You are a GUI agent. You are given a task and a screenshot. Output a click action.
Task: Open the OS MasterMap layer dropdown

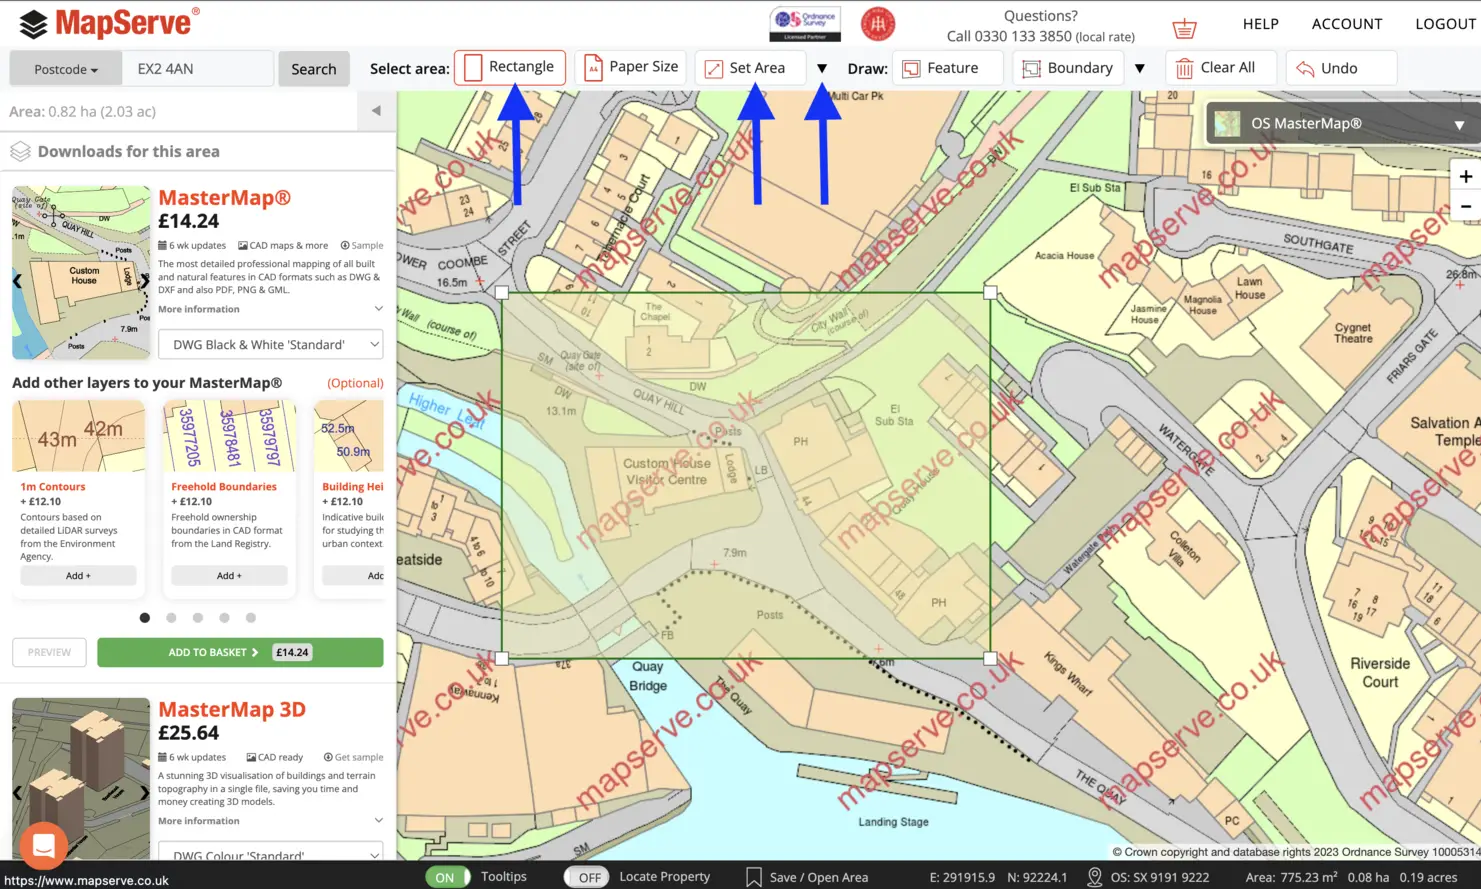click(x=1343, y=123)
